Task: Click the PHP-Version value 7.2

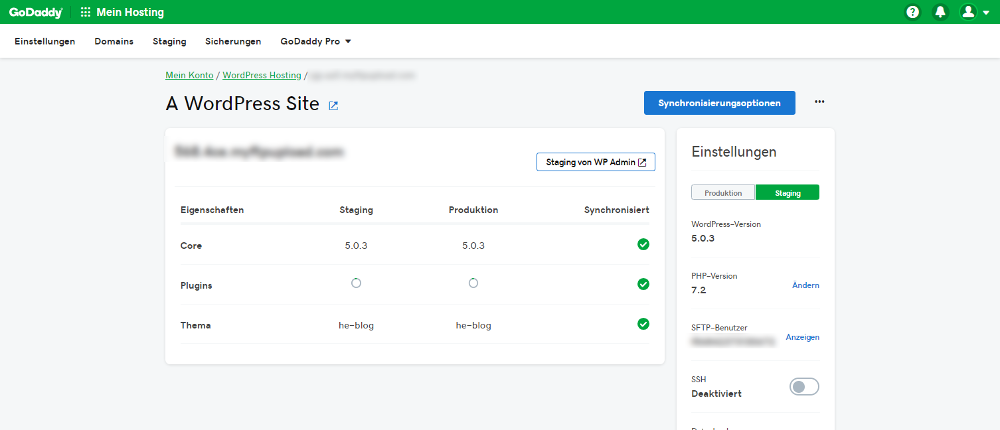Action: coord(698,290)
